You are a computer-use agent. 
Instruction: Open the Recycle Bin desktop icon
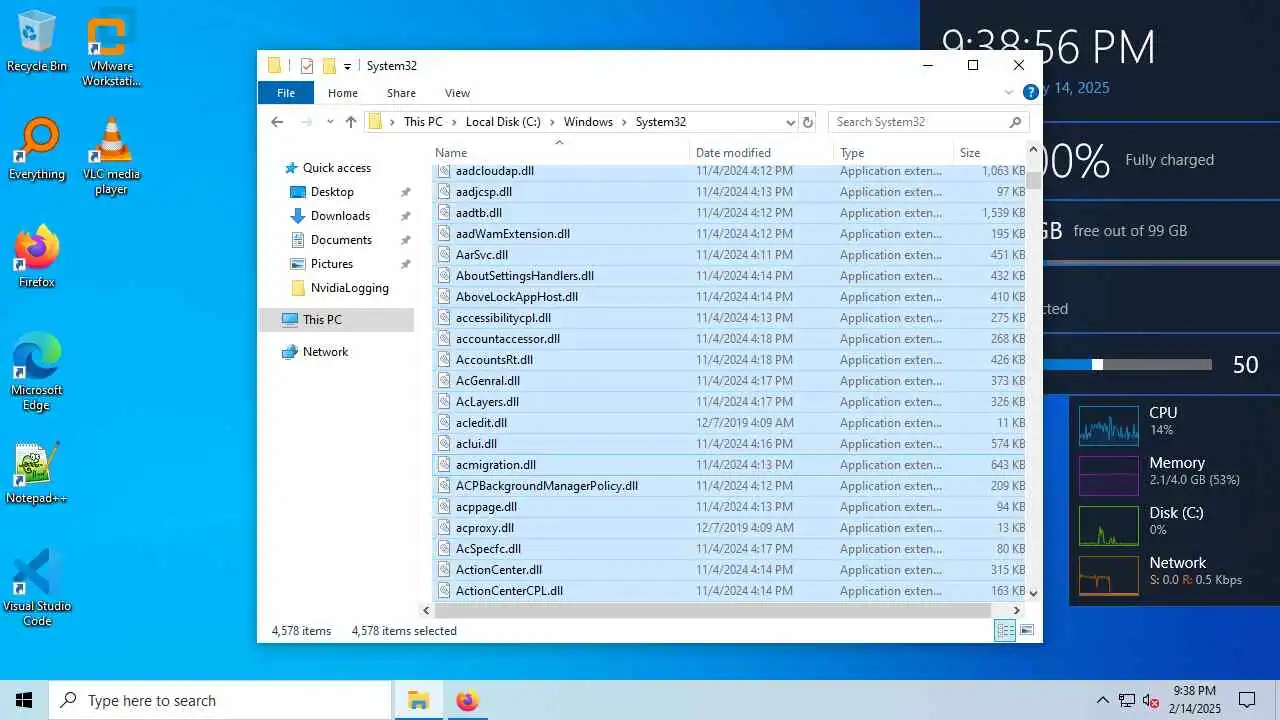37,42
